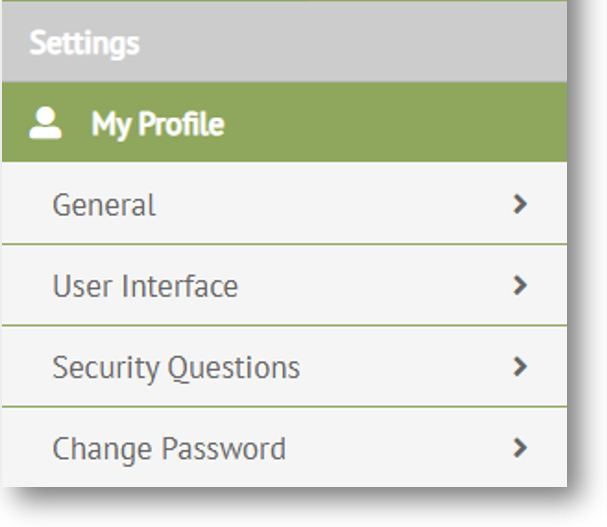Click the "General" text link
Image resolution: width=607 pixels, height=527 pixels.
tap(104, 205)
